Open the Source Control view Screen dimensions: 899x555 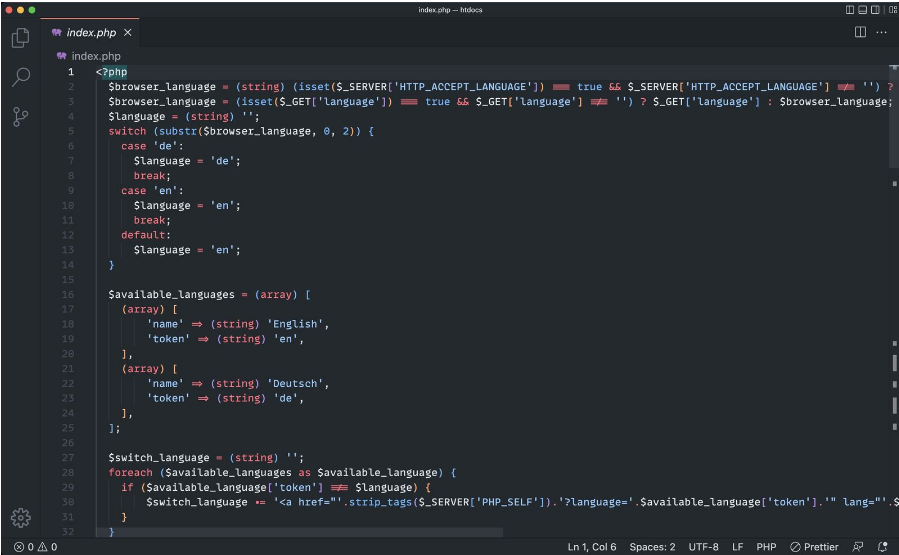(20, 117)
